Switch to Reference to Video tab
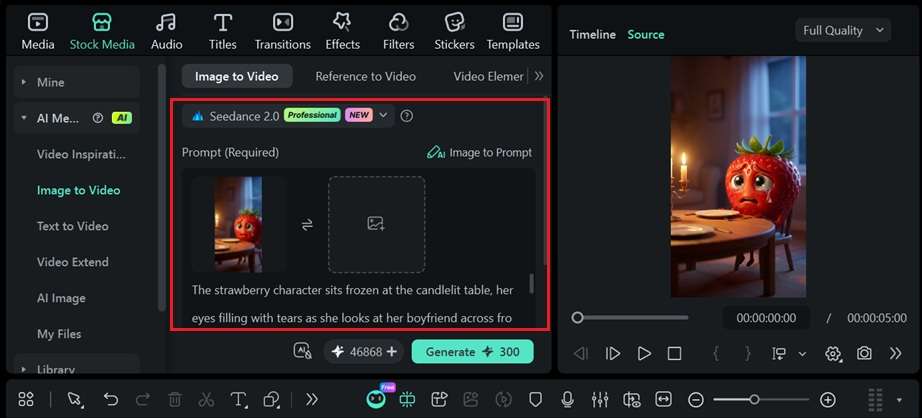 click(x=365, y=76)
